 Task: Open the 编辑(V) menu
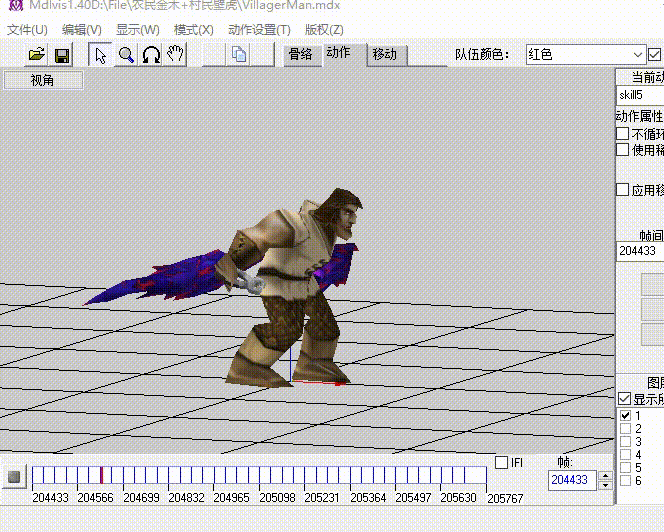coord(82,30)
